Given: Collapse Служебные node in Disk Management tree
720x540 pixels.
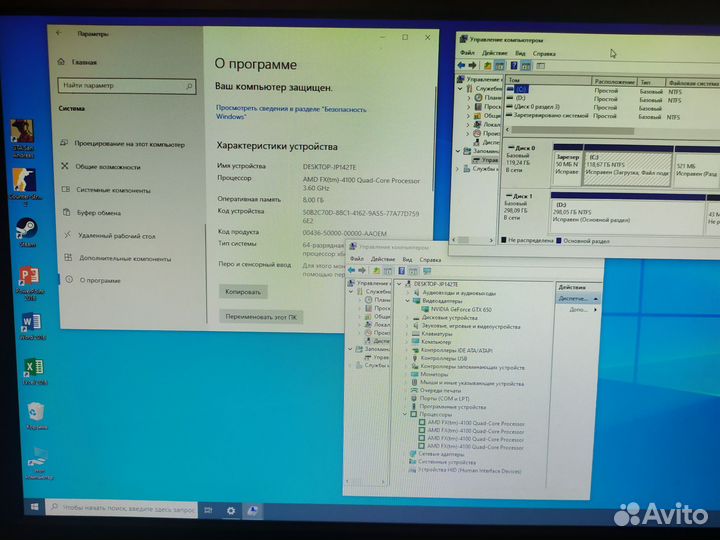Looking at the screenshot, I should point(461,88).
